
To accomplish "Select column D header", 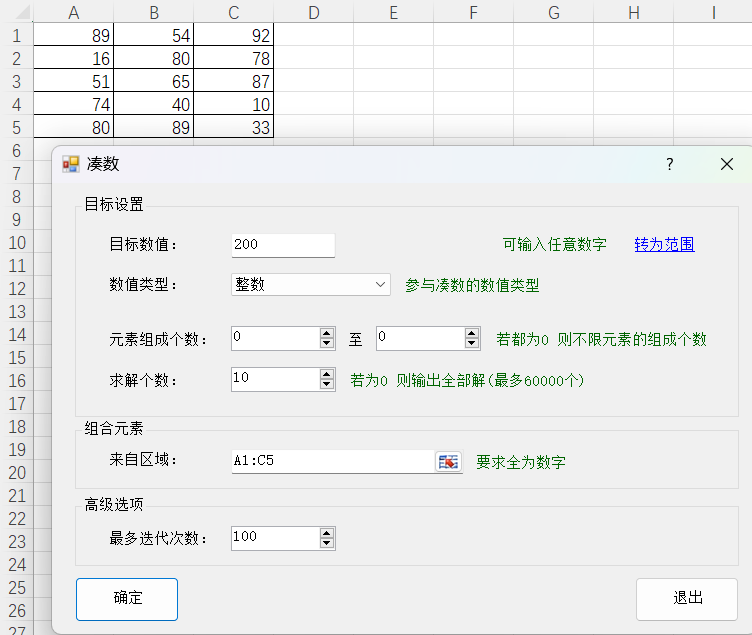I will click(x=314, y=12).
